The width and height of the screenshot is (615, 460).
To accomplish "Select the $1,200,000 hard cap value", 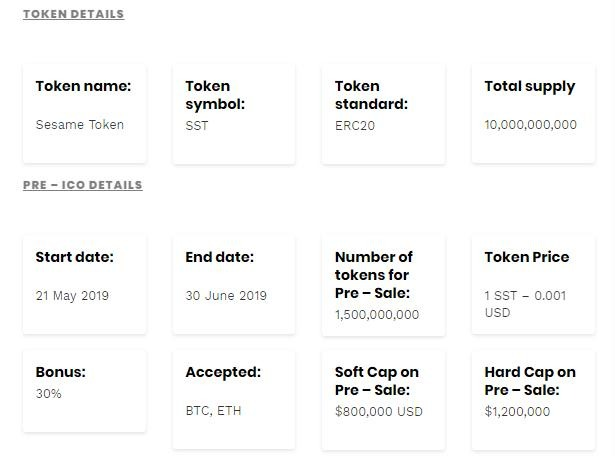I will tap(517, 411).
